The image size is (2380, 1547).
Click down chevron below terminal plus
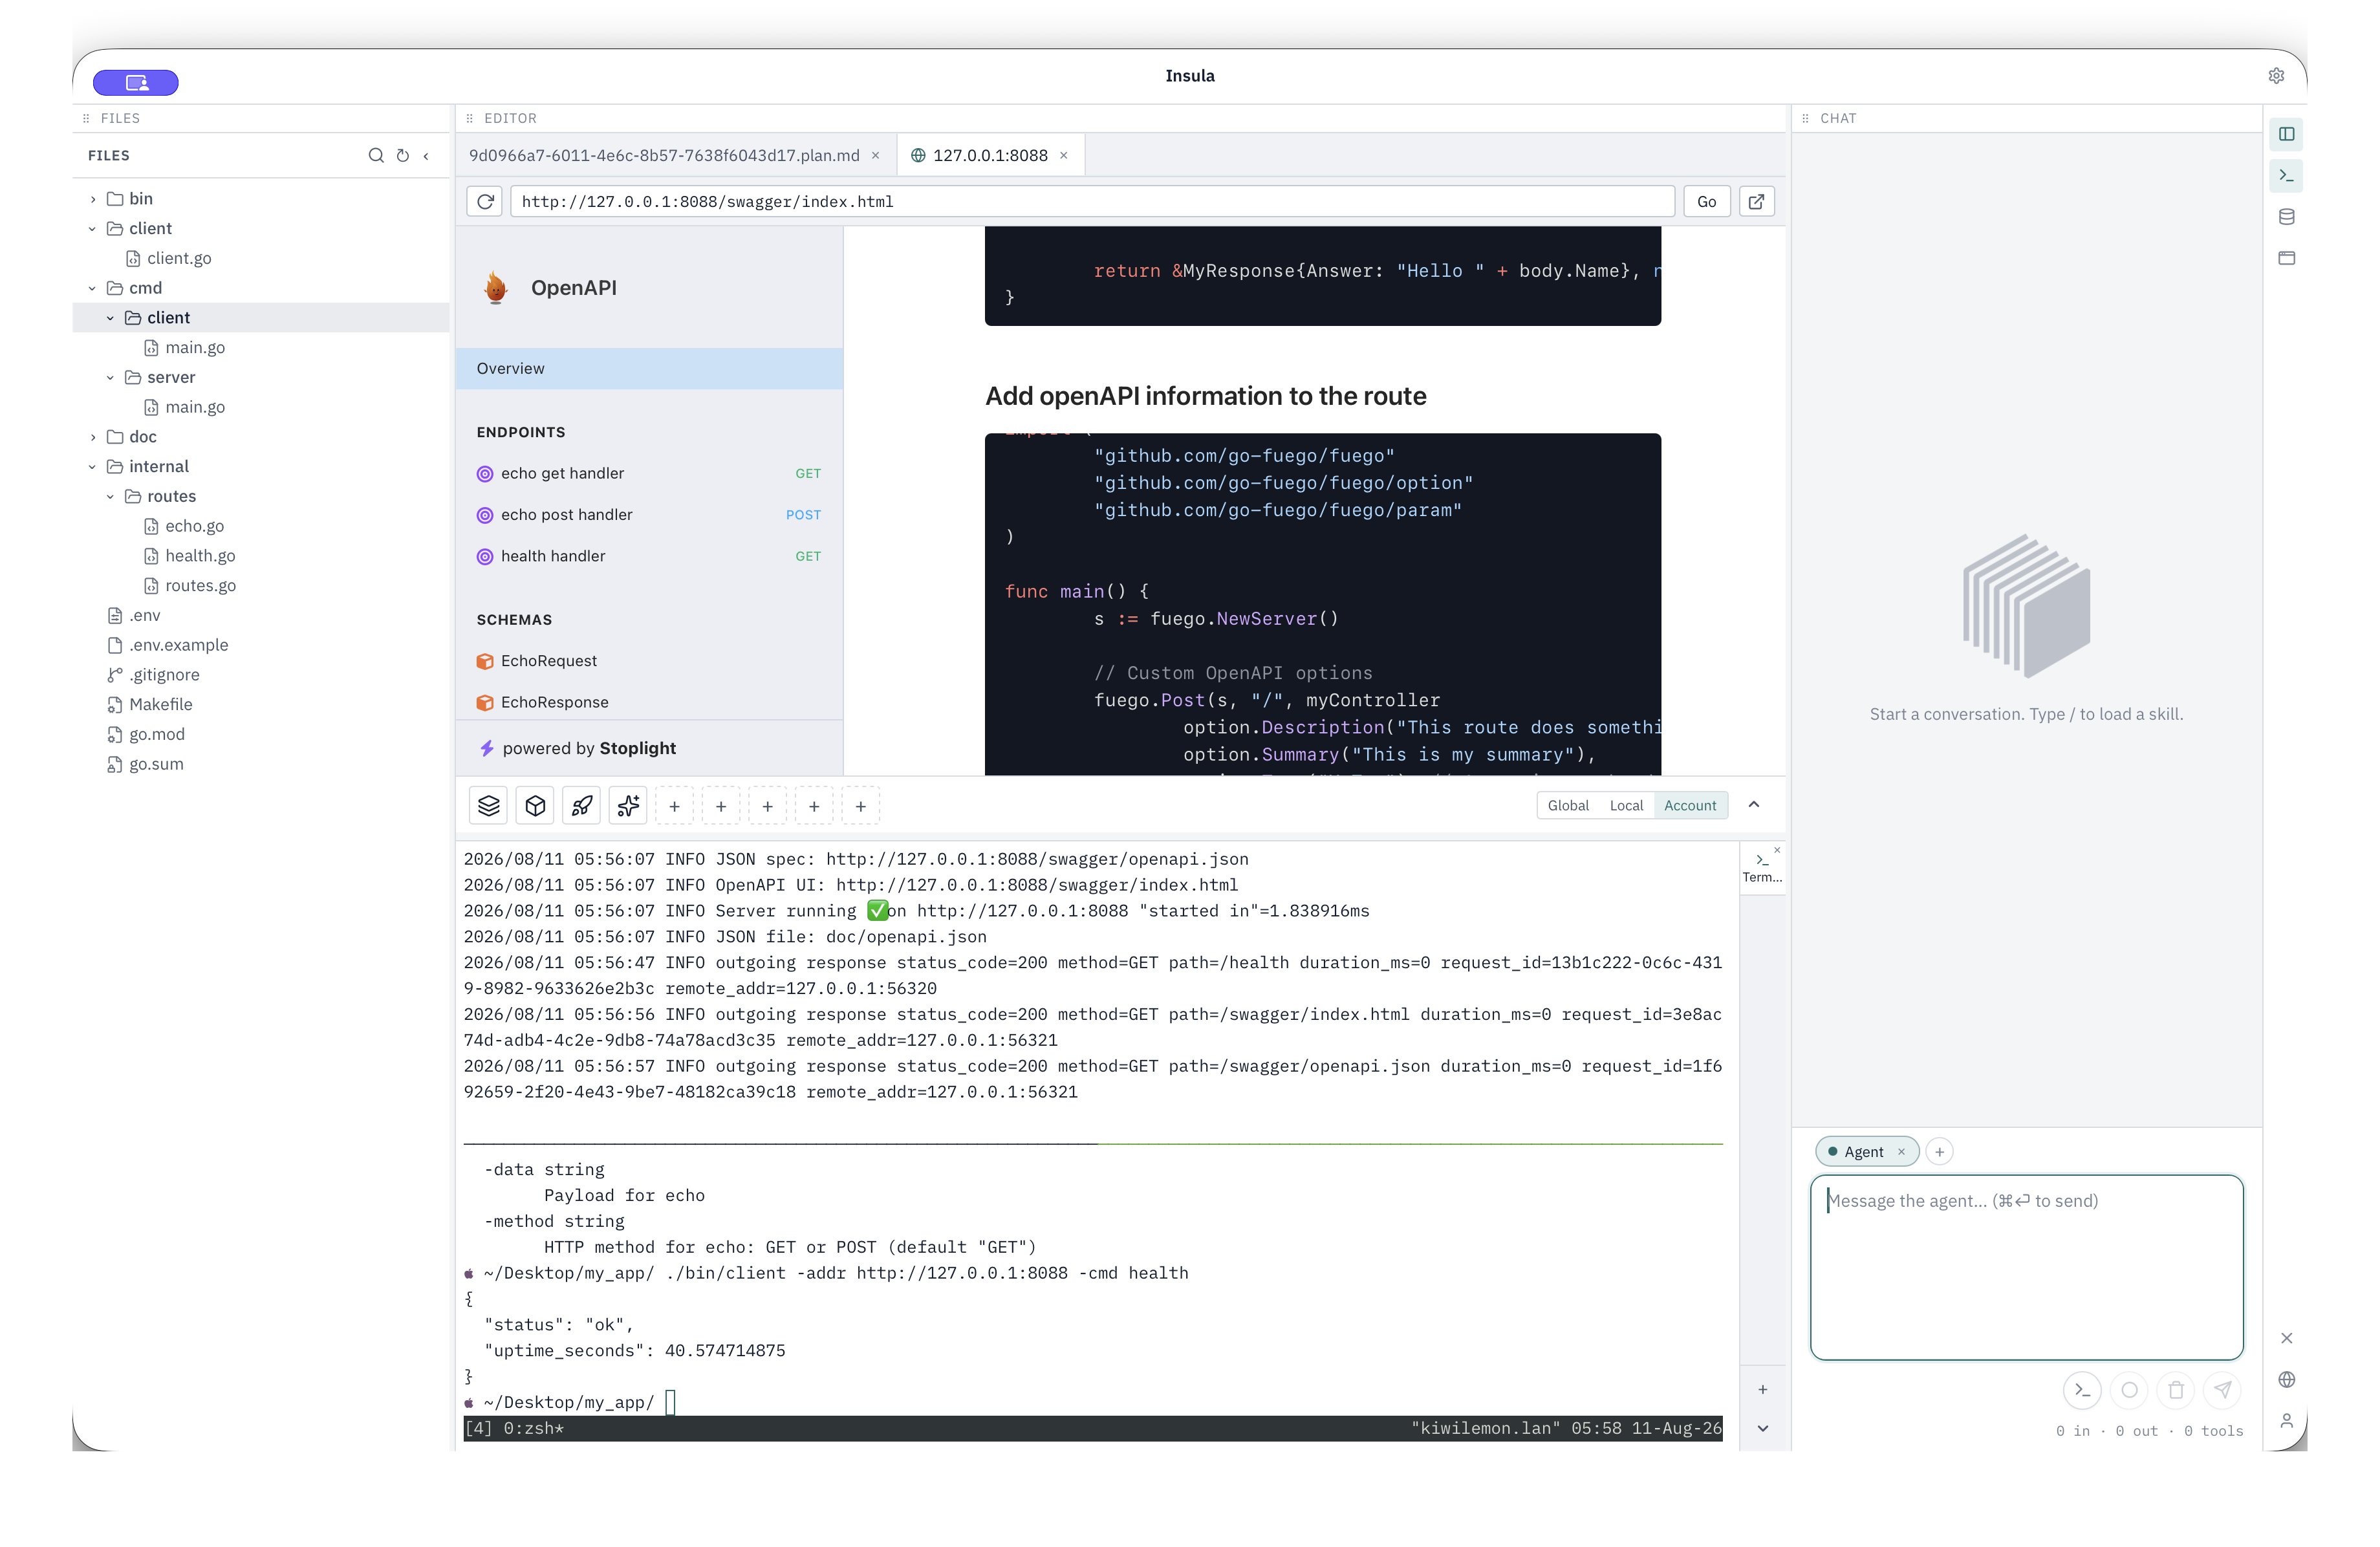point(1763,1428)
